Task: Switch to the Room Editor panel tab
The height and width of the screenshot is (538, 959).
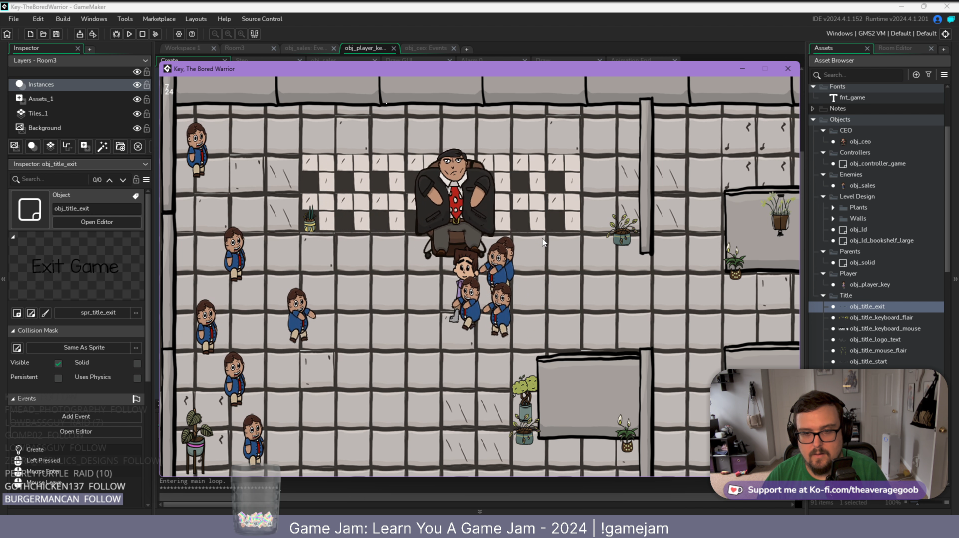Action: pos(895,48)
